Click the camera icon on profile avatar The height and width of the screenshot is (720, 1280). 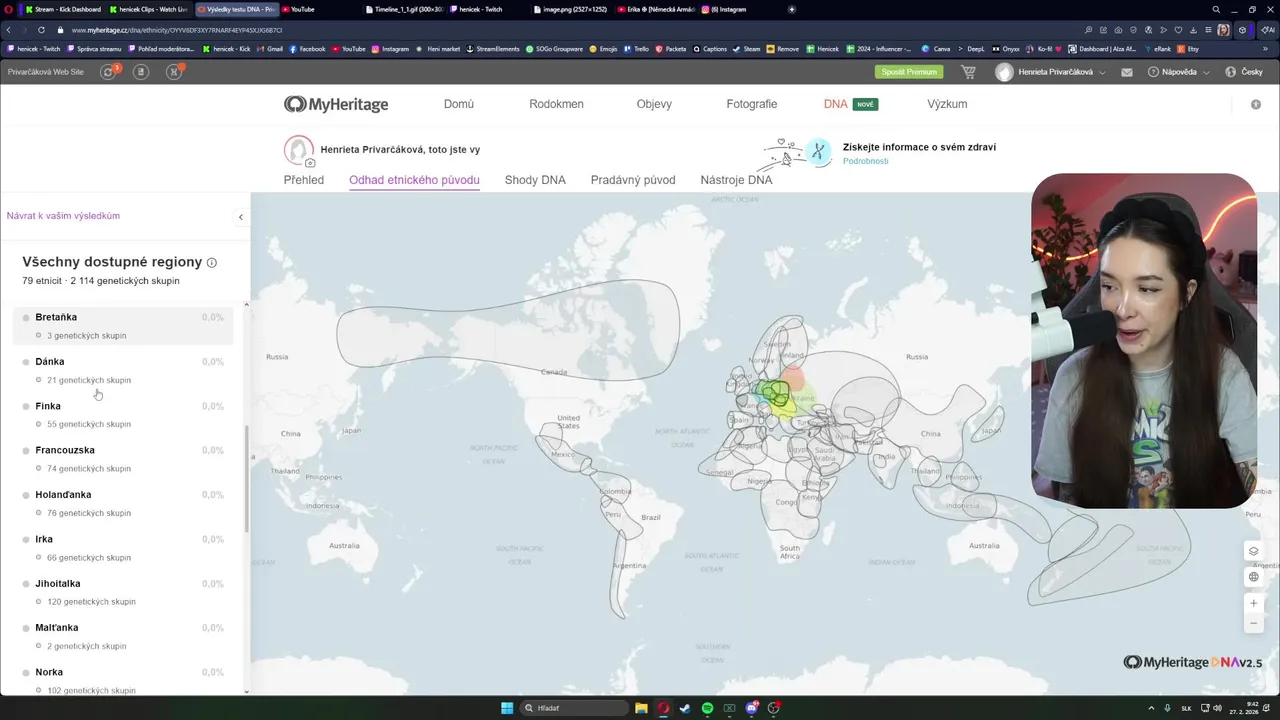(310, 162)
